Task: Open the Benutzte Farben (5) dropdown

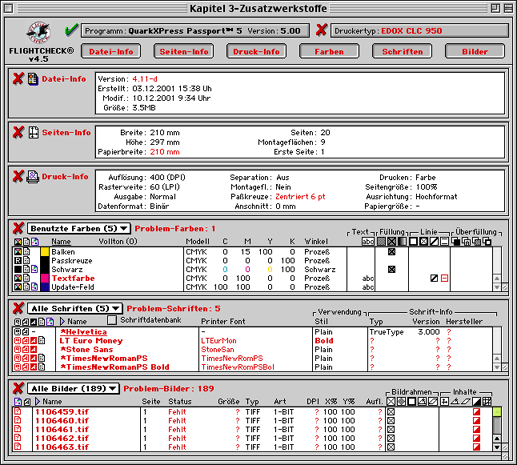Action: click(79, 228)
